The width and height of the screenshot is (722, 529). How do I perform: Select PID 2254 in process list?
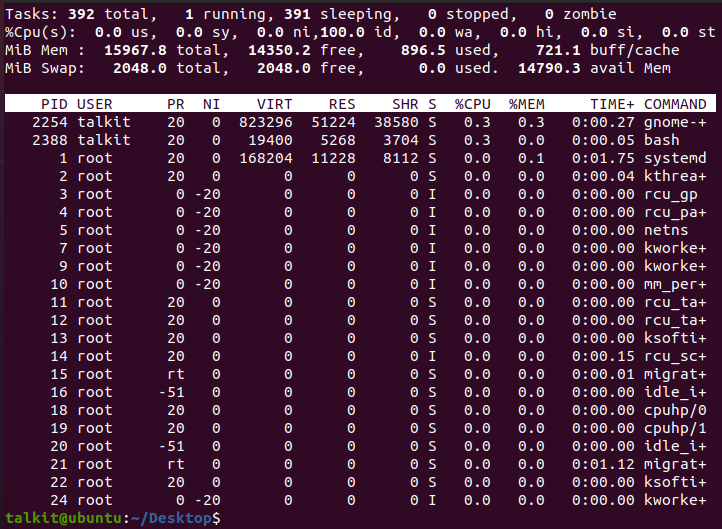50,122
